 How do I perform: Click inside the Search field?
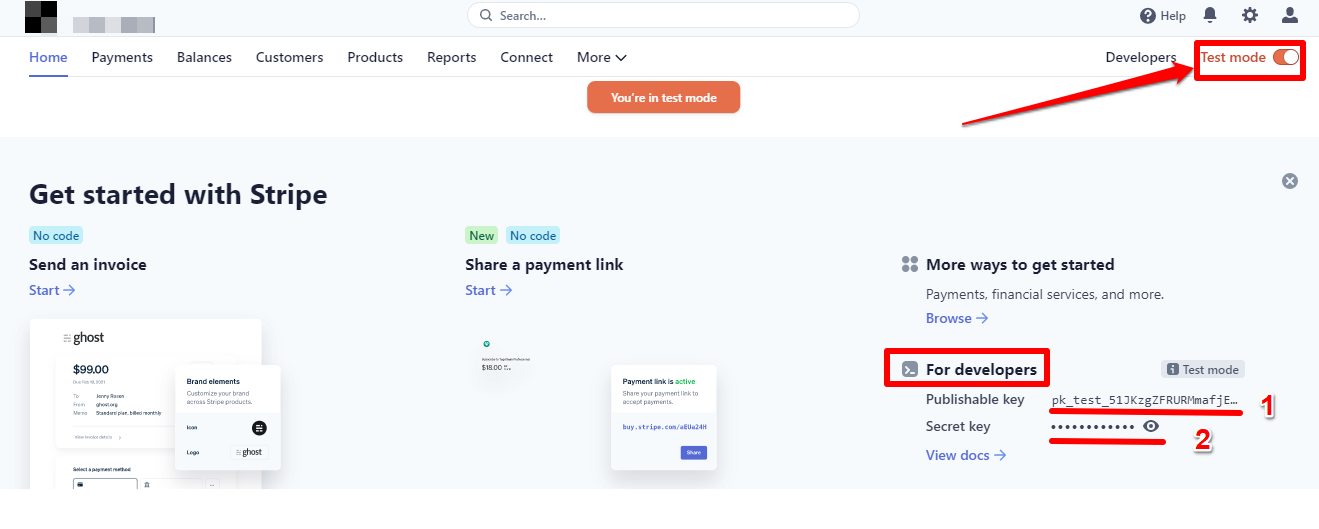(x=670, y=16)
